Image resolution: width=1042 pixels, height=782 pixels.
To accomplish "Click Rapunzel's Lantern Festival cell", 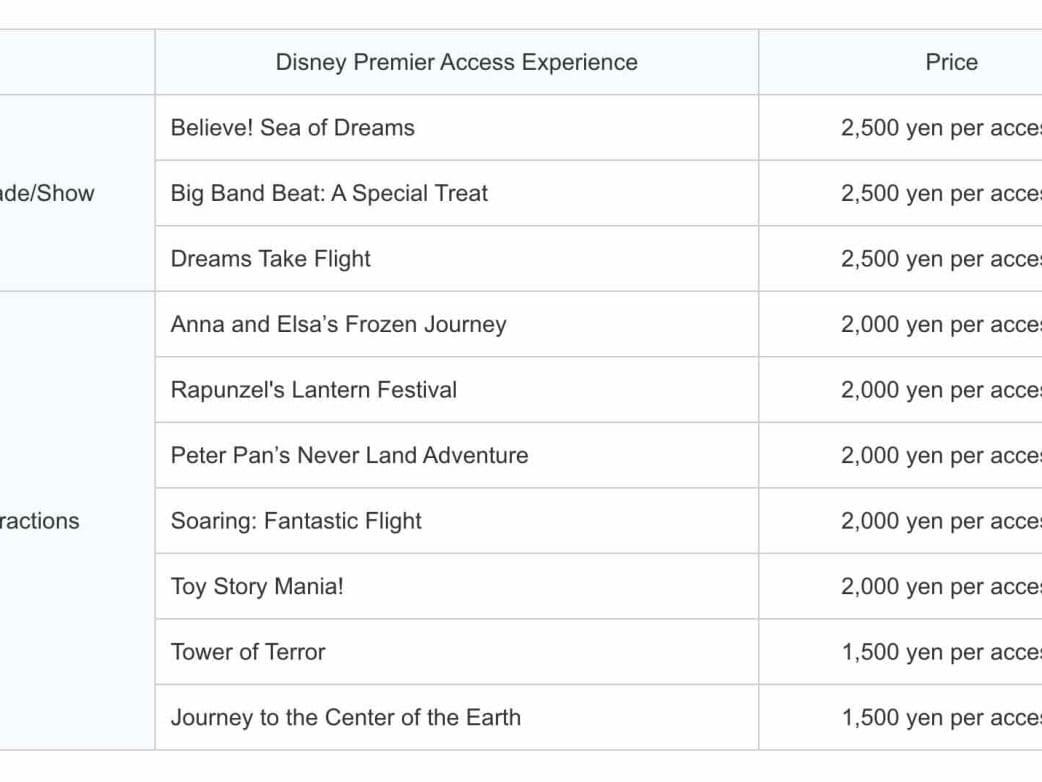I will coord(313,390).
